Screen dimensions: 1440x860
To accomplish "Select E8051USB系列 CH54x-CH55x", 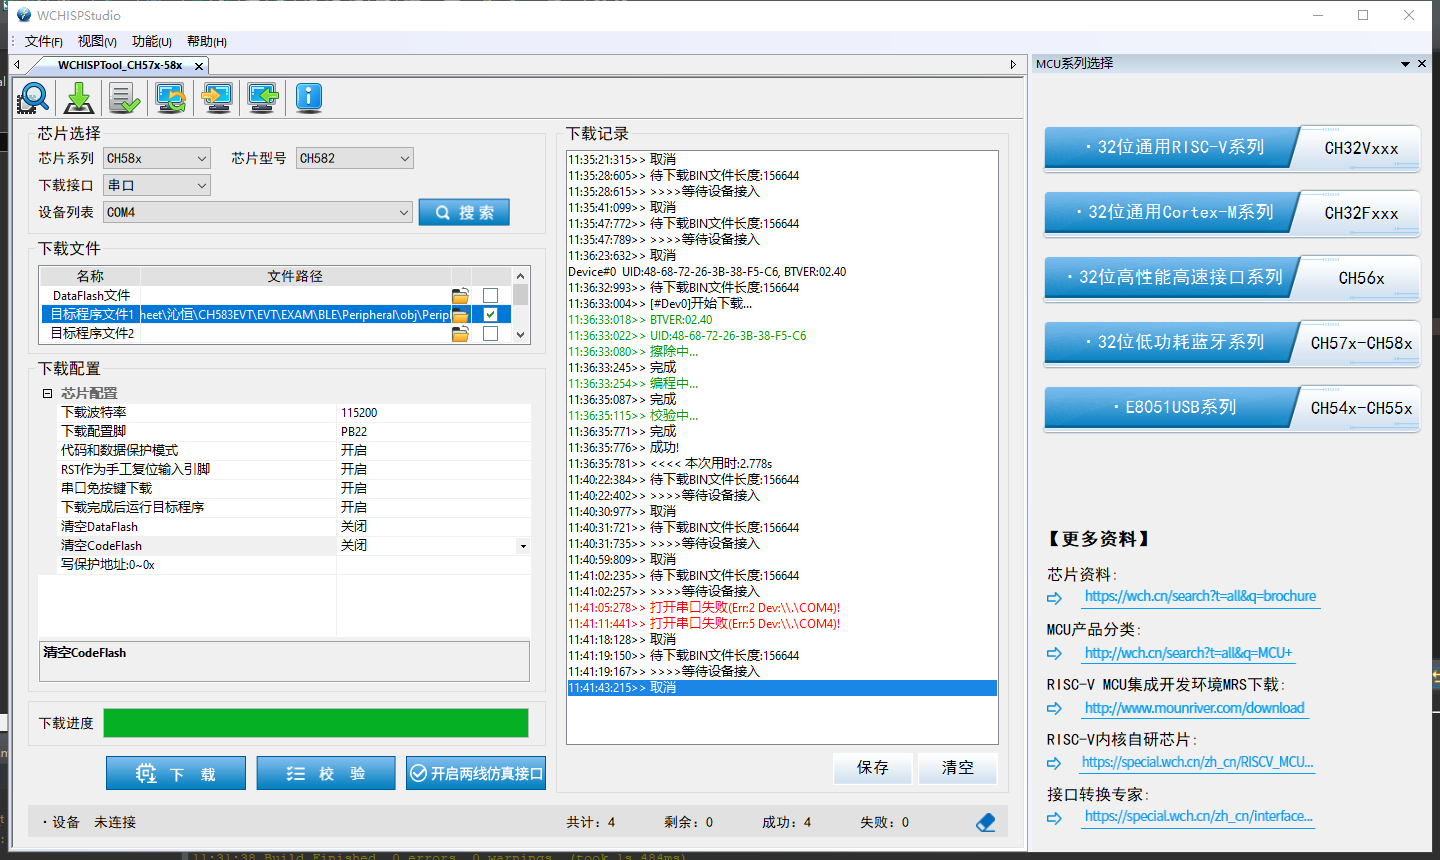I will click(1232, 408).
